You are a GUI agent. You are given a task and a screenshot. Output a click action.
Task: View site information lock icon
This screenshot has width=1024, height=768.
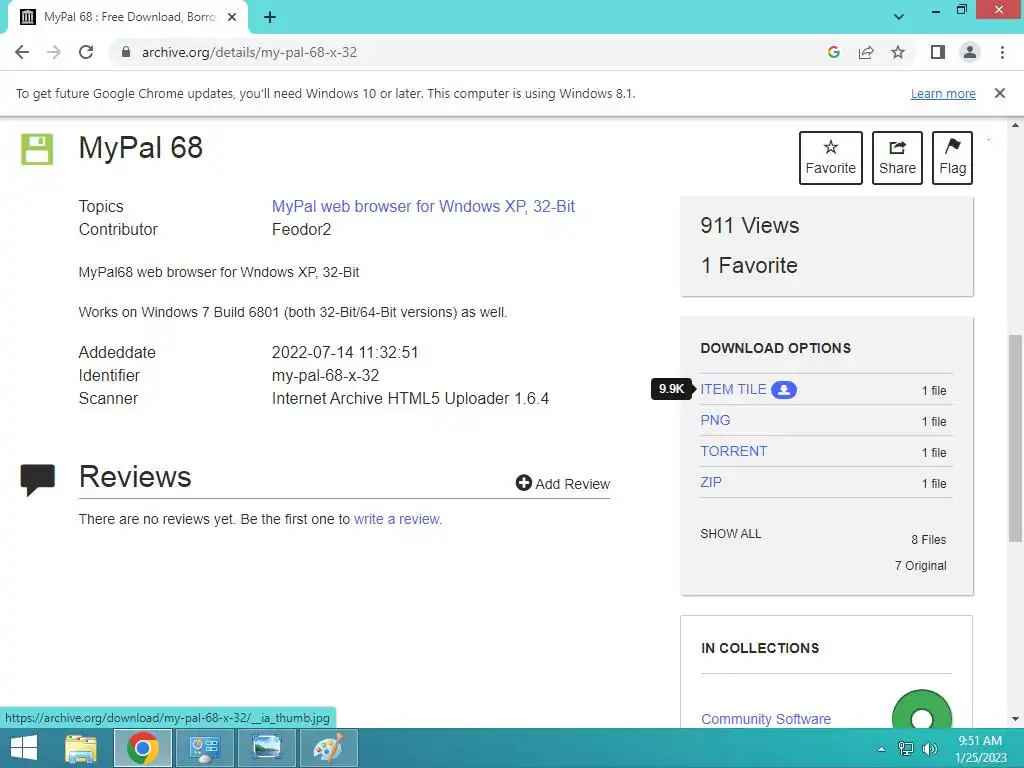click(126, 52)
